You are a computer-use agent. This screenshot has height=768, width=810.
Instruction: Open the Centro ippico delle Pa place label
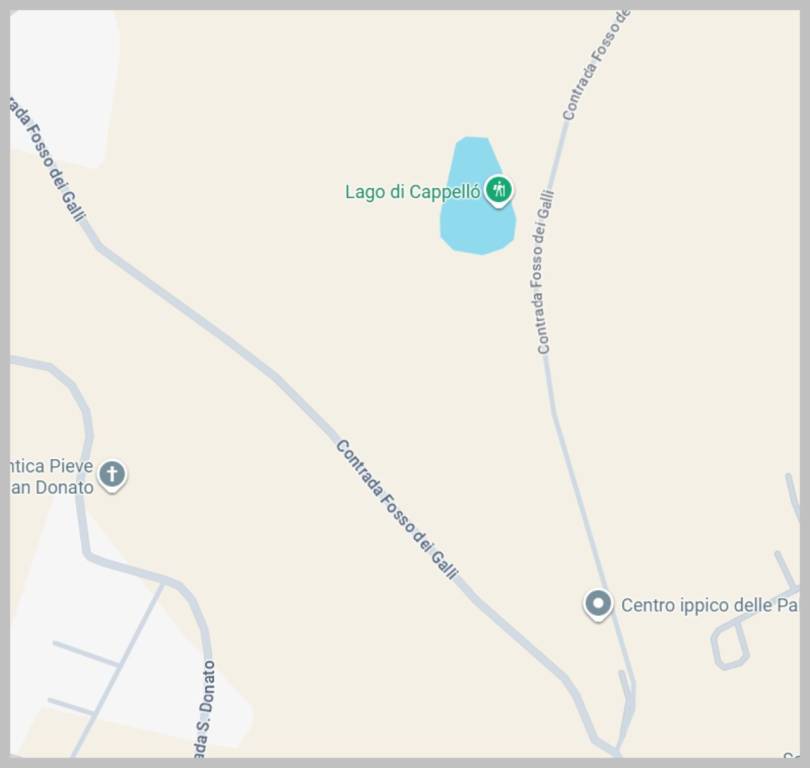(709, 605)
